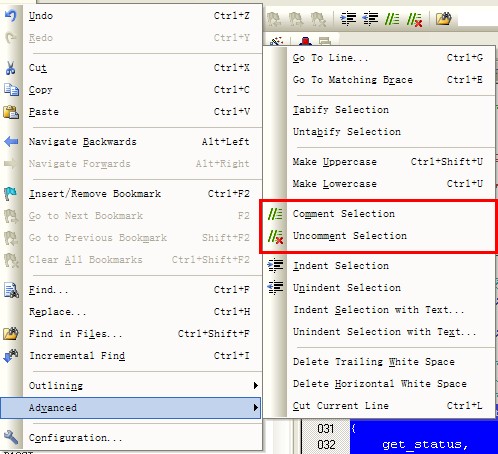Click the Indent Selection toolbar icon

348,19
